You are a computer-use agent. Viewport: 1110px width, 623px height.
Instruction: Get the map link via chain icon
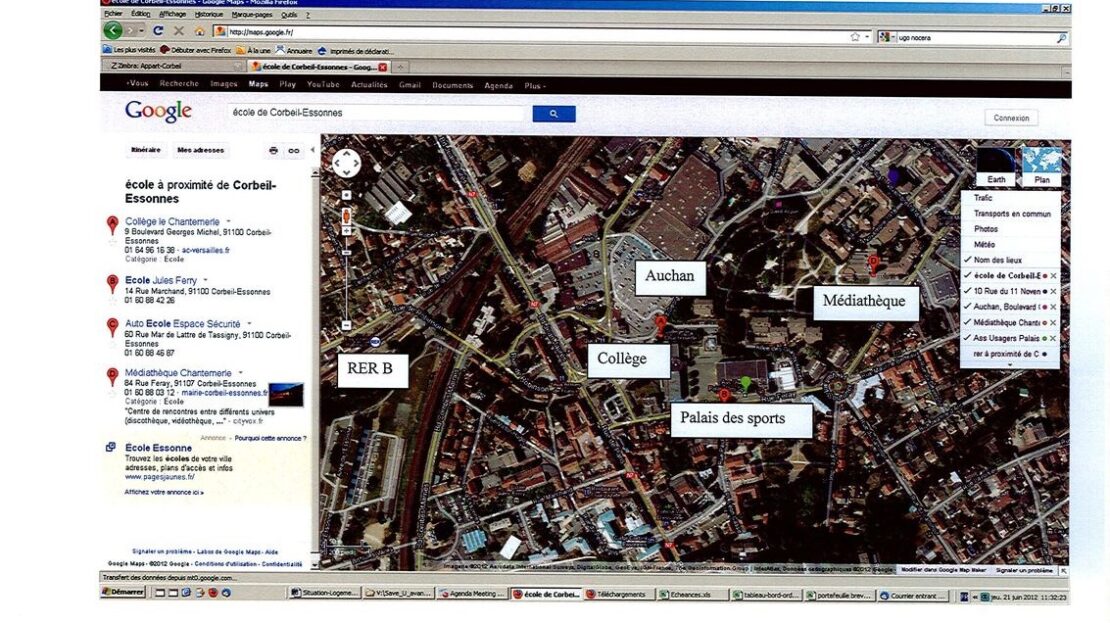point(294,151)
